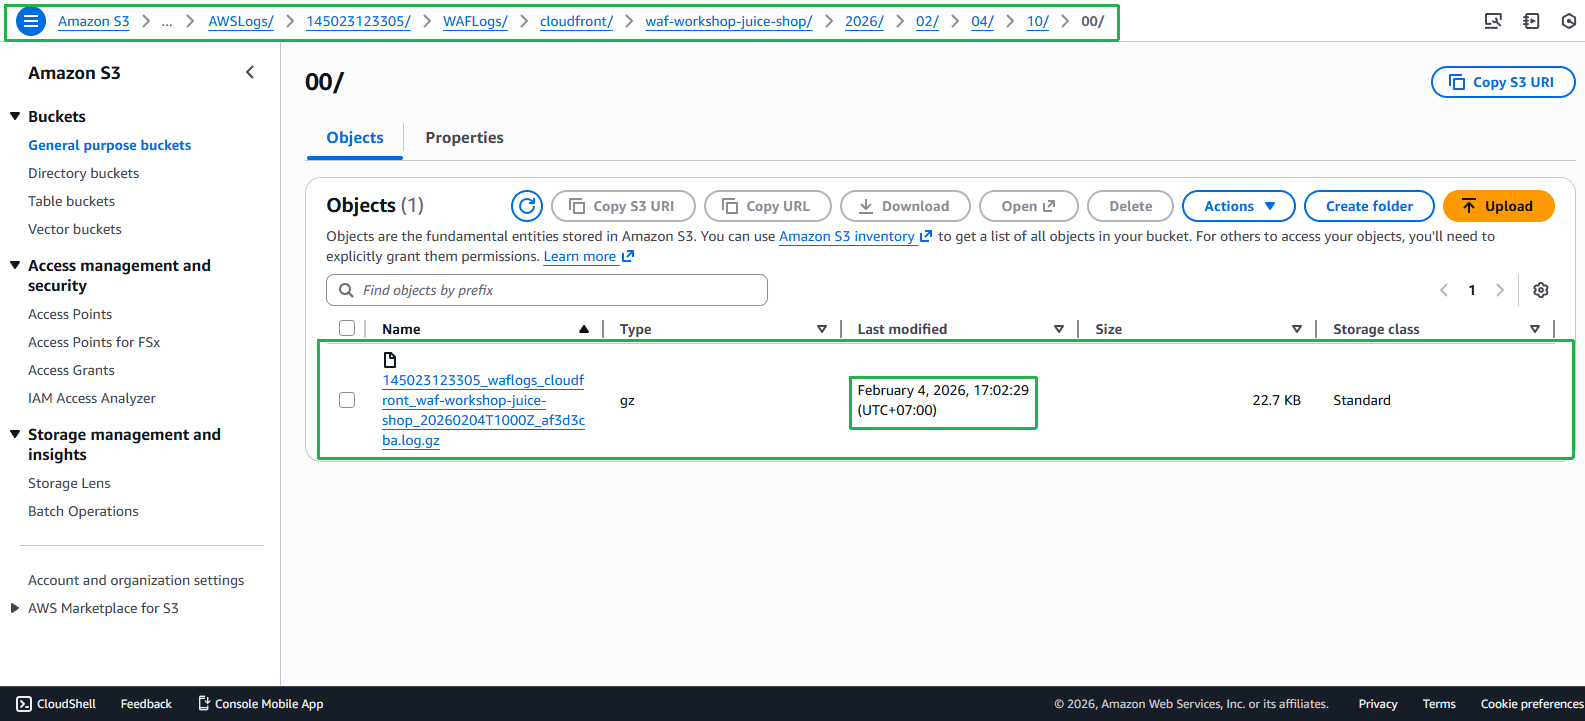
Task: Open IAM Access Analyzer
Action: [92, 398]
